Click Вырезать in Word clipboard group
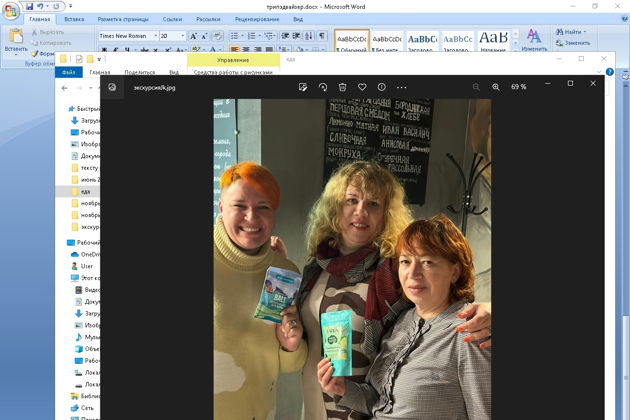630x420 pixels. [x=48, y=32]
